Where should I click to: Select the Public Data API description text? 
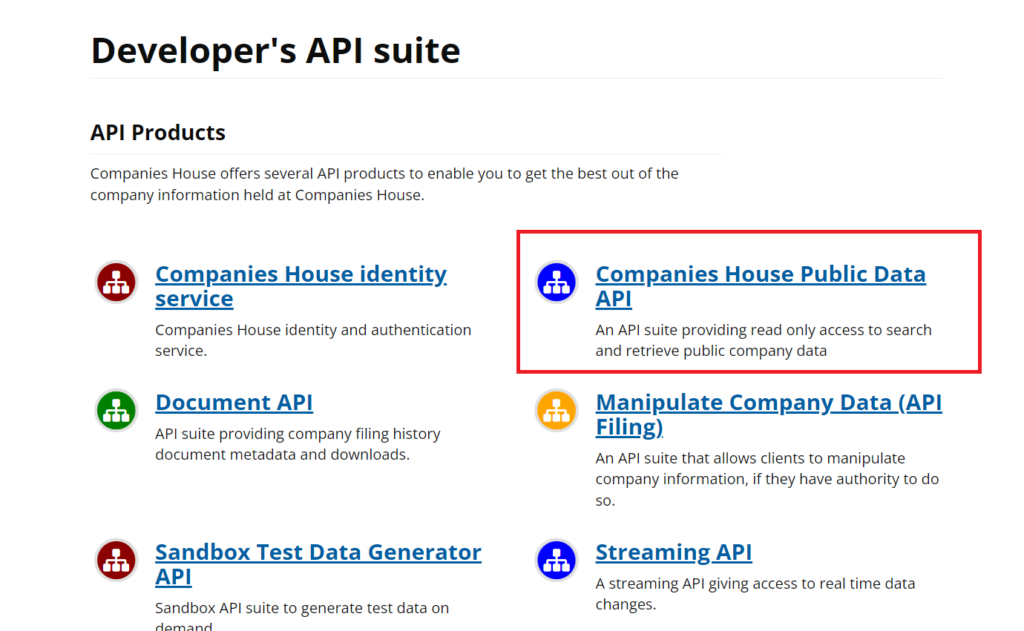click(x=763, y=341)
